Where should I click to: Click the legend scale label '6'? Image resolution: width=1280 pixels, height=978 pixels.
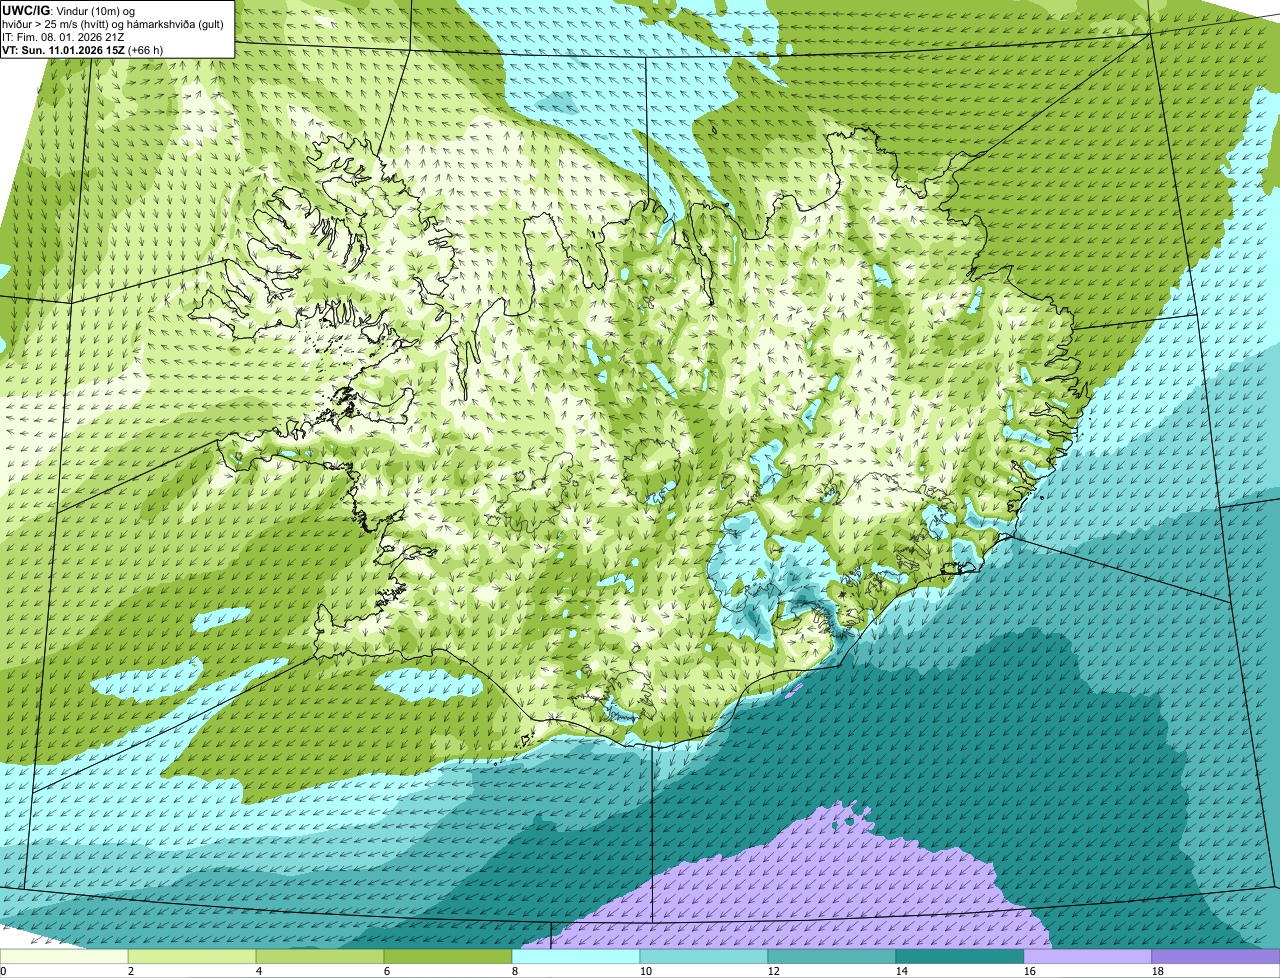point(387,971)
